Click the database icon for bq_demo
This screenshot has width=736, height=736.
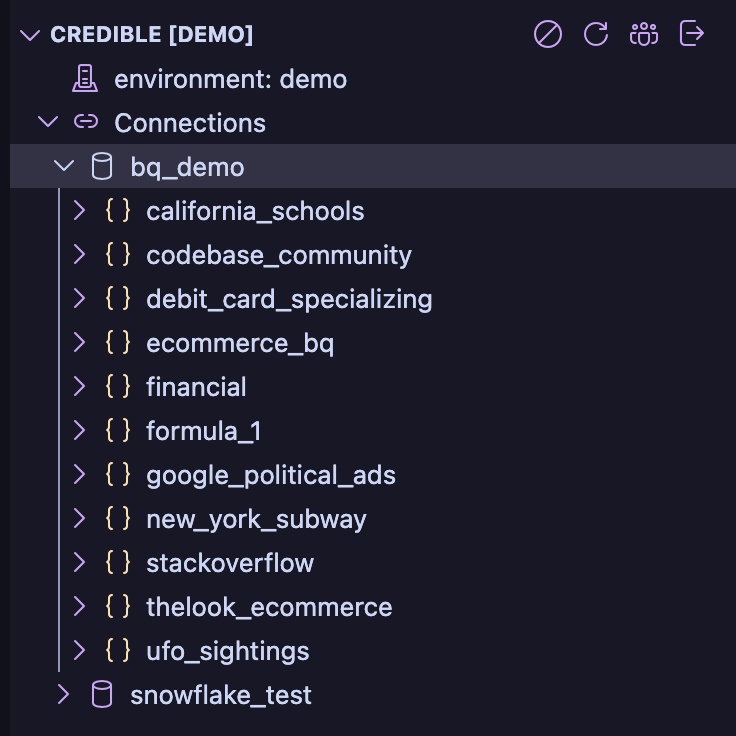[x=102, y=166]
